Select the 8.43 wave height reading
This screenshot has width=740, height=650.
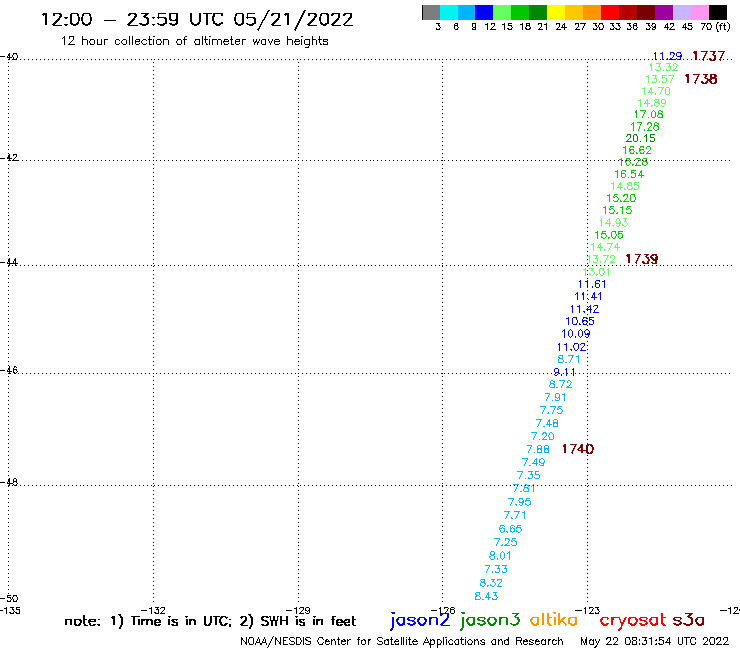pos(486,596)
